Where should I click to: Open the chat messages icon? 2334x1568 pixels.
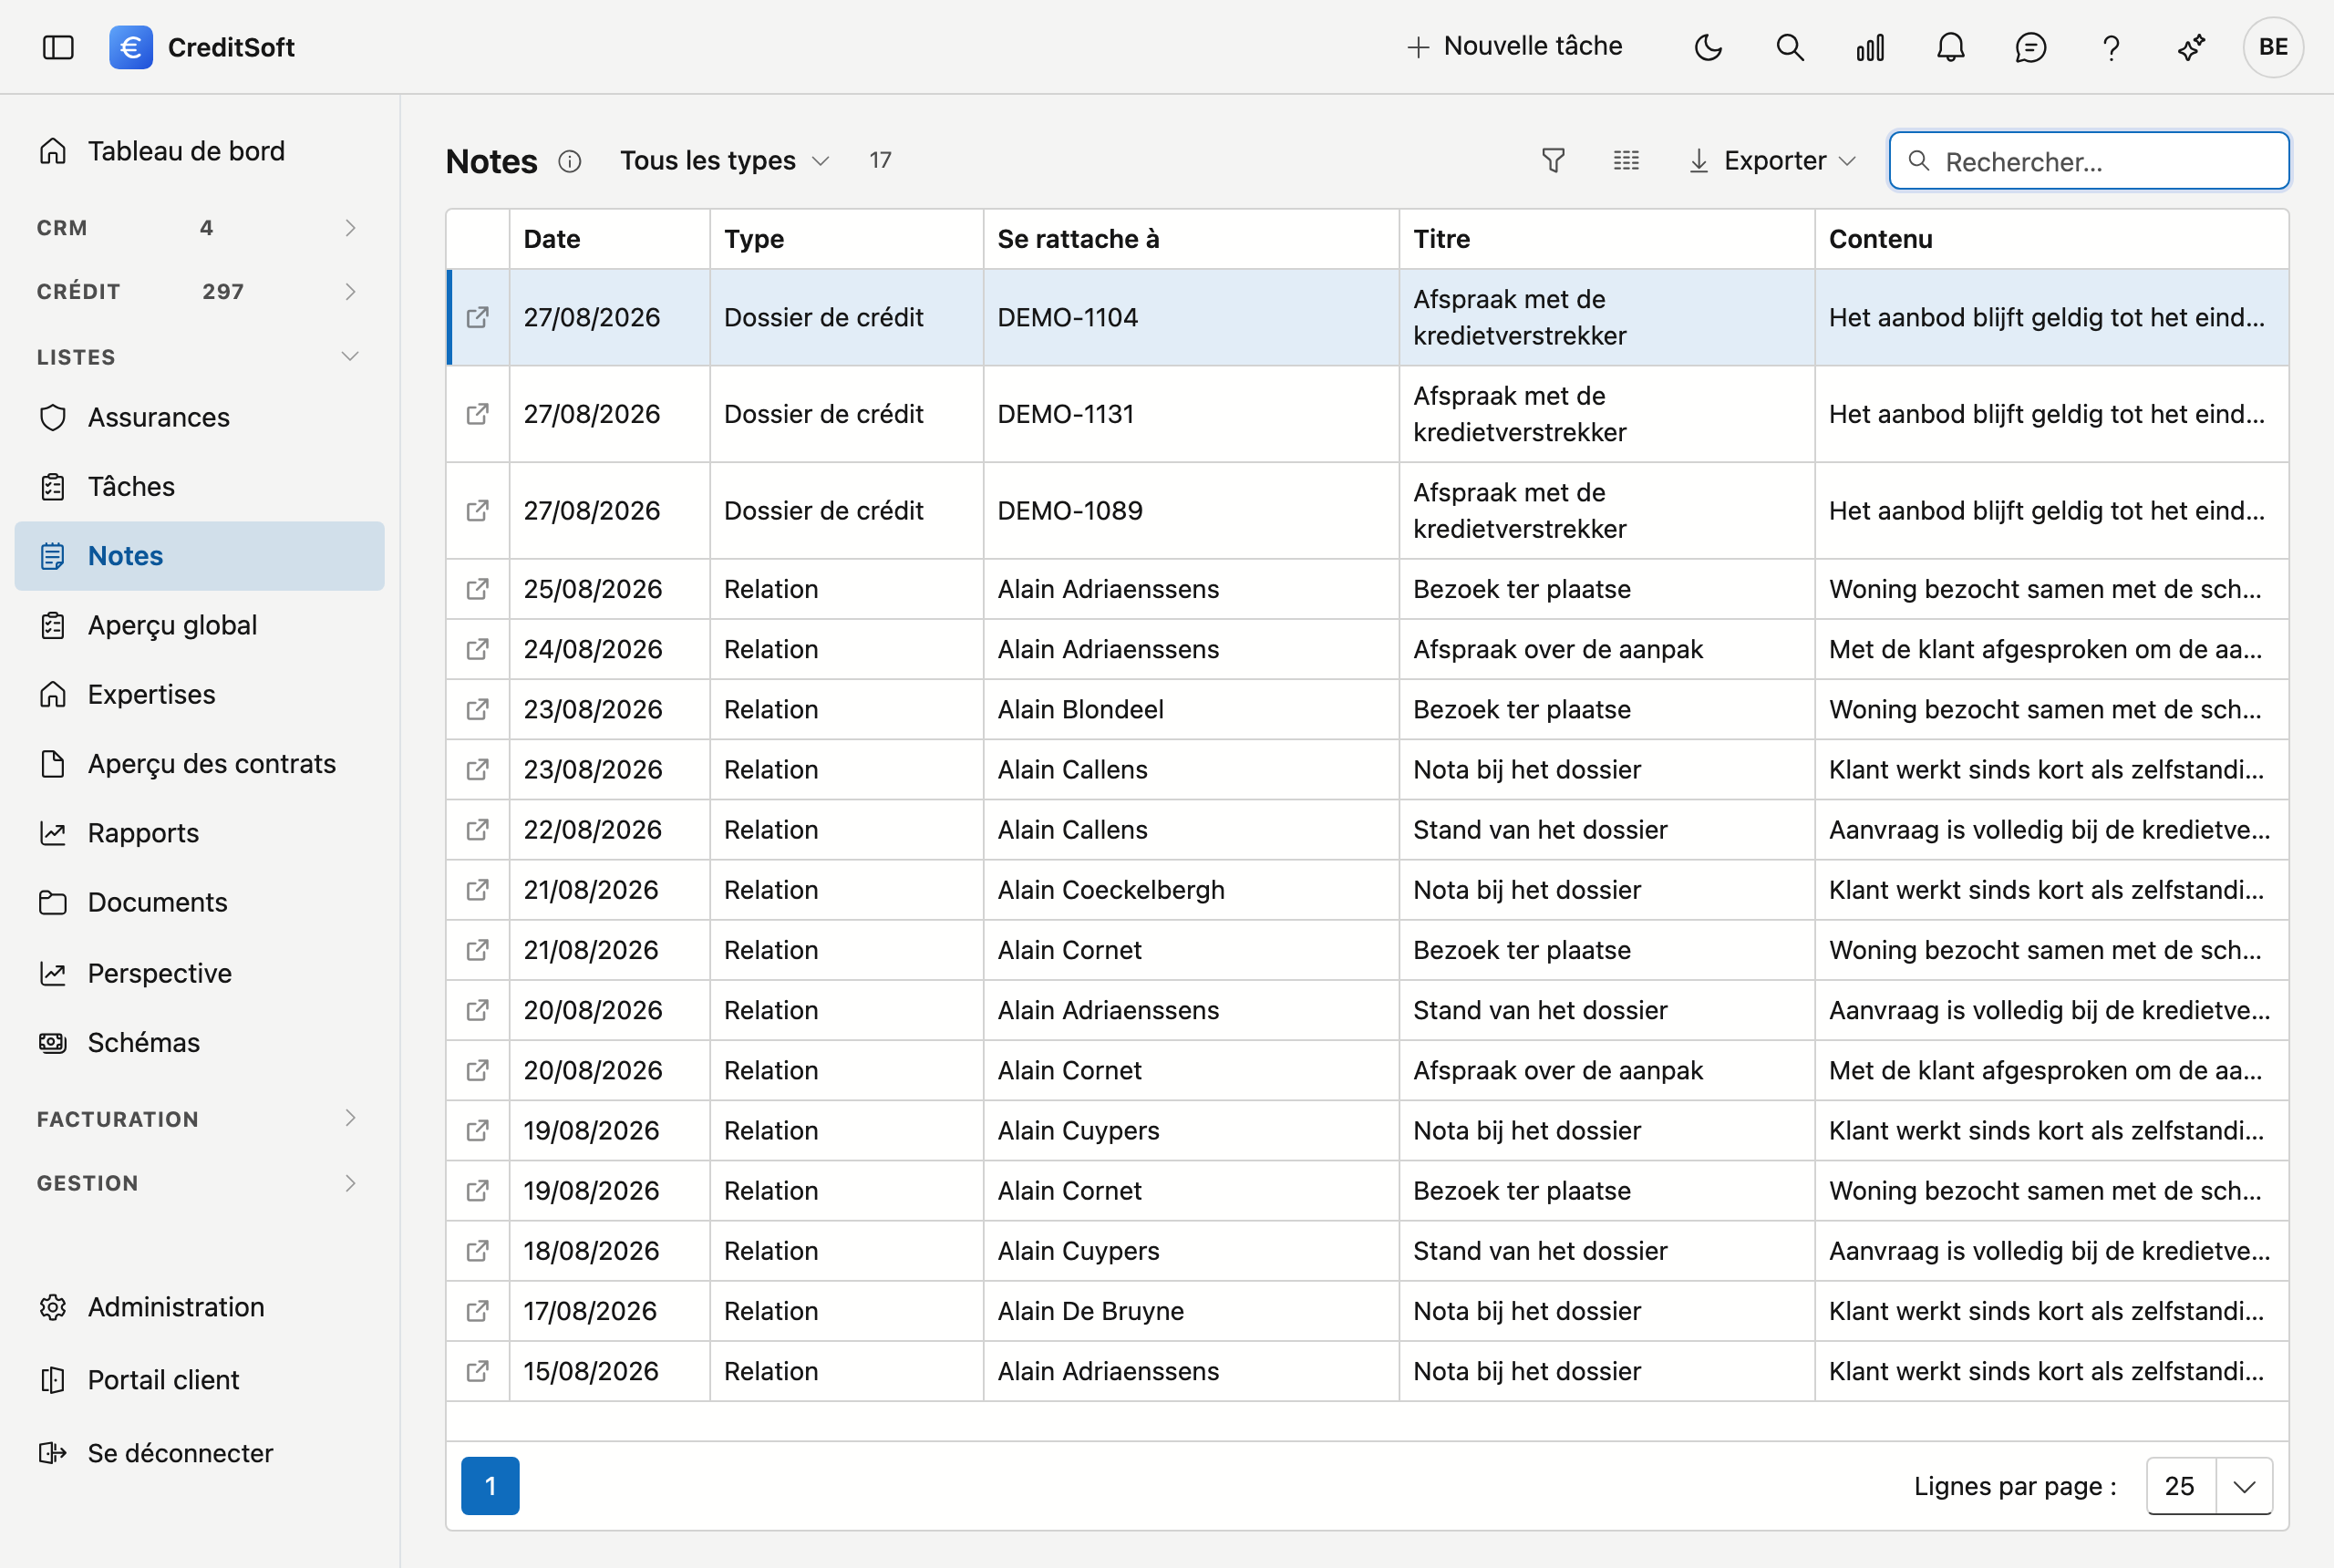coord(2030,47)
